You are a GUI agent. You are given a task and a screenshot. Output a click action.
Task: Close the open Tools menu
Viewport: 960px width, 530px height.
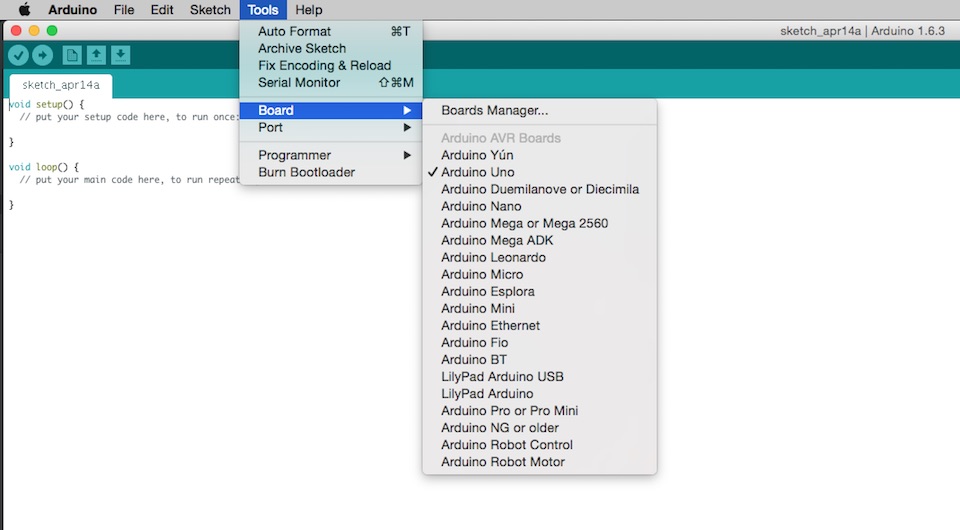pyautogui.click(x=263, y=10)
